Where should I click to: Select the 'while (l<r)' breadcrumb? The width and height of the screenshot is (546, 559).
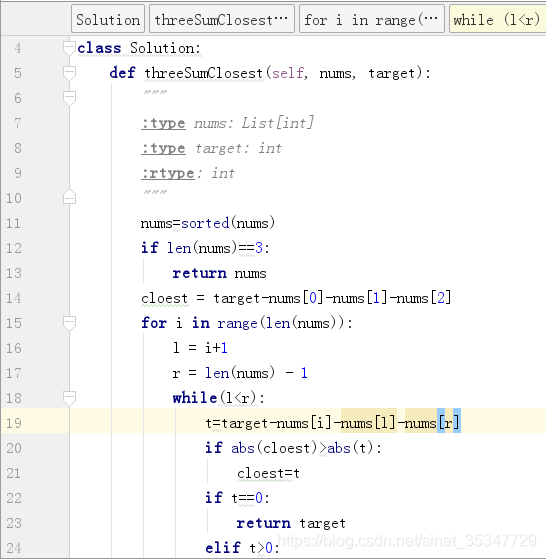click(x=497, y=19)
